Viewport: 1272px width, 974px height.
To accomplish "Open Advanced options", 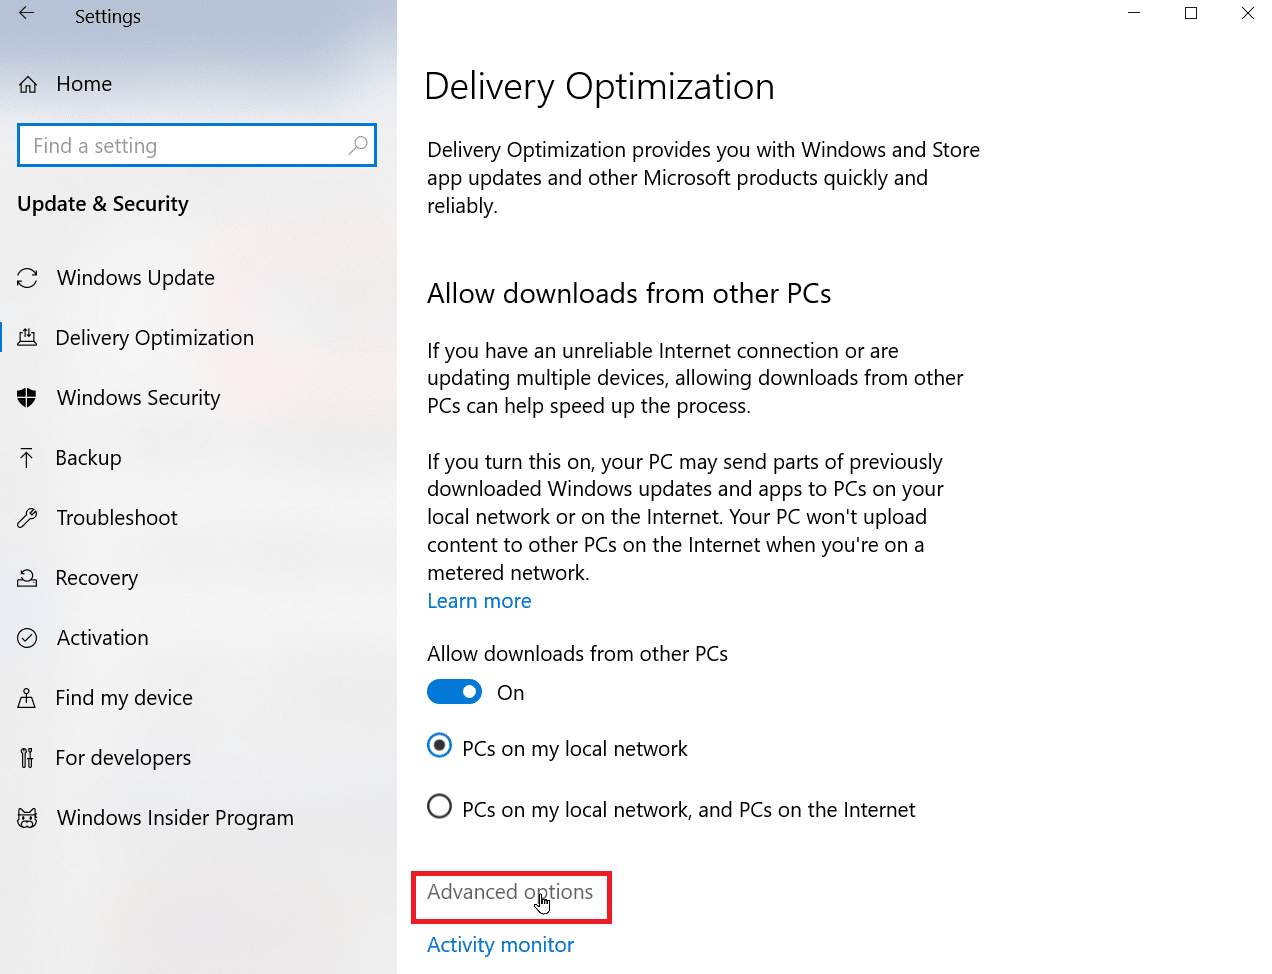I will click(510, 892).
